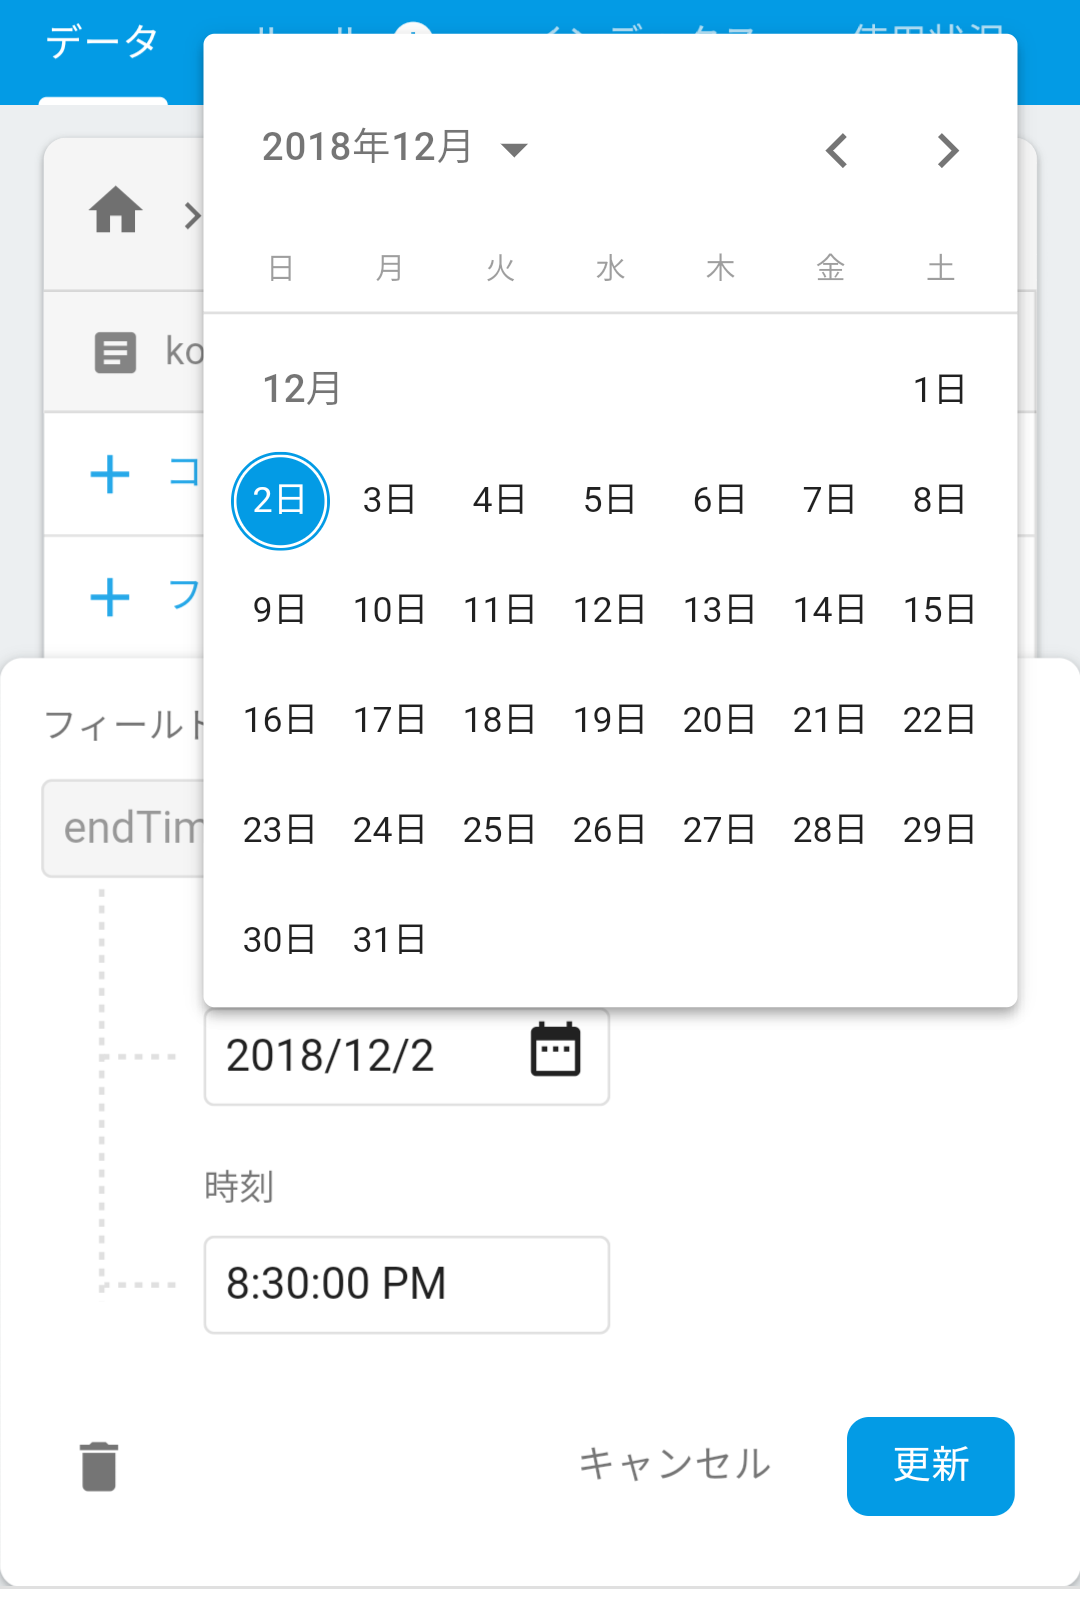Go to next month with the right chevron
This screenshot has height=1605, width=1080.
click(x=945, y=150)
